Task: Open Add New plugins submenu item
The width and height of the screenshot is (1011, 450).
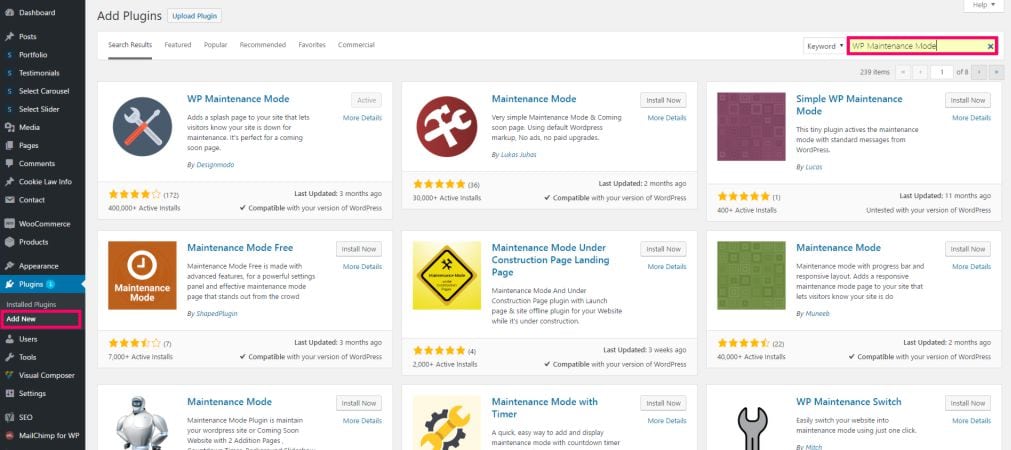Action: point(21,319)
